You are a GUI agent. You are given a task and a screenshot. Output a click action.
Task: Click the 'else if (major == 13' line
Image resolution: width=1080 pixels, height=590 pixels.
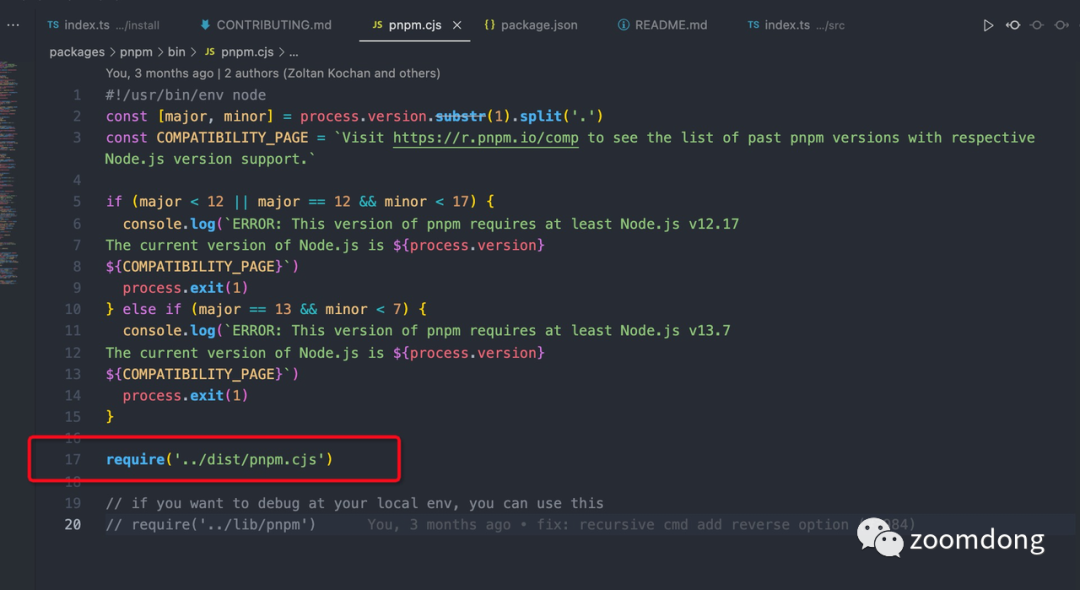point(267,309)
